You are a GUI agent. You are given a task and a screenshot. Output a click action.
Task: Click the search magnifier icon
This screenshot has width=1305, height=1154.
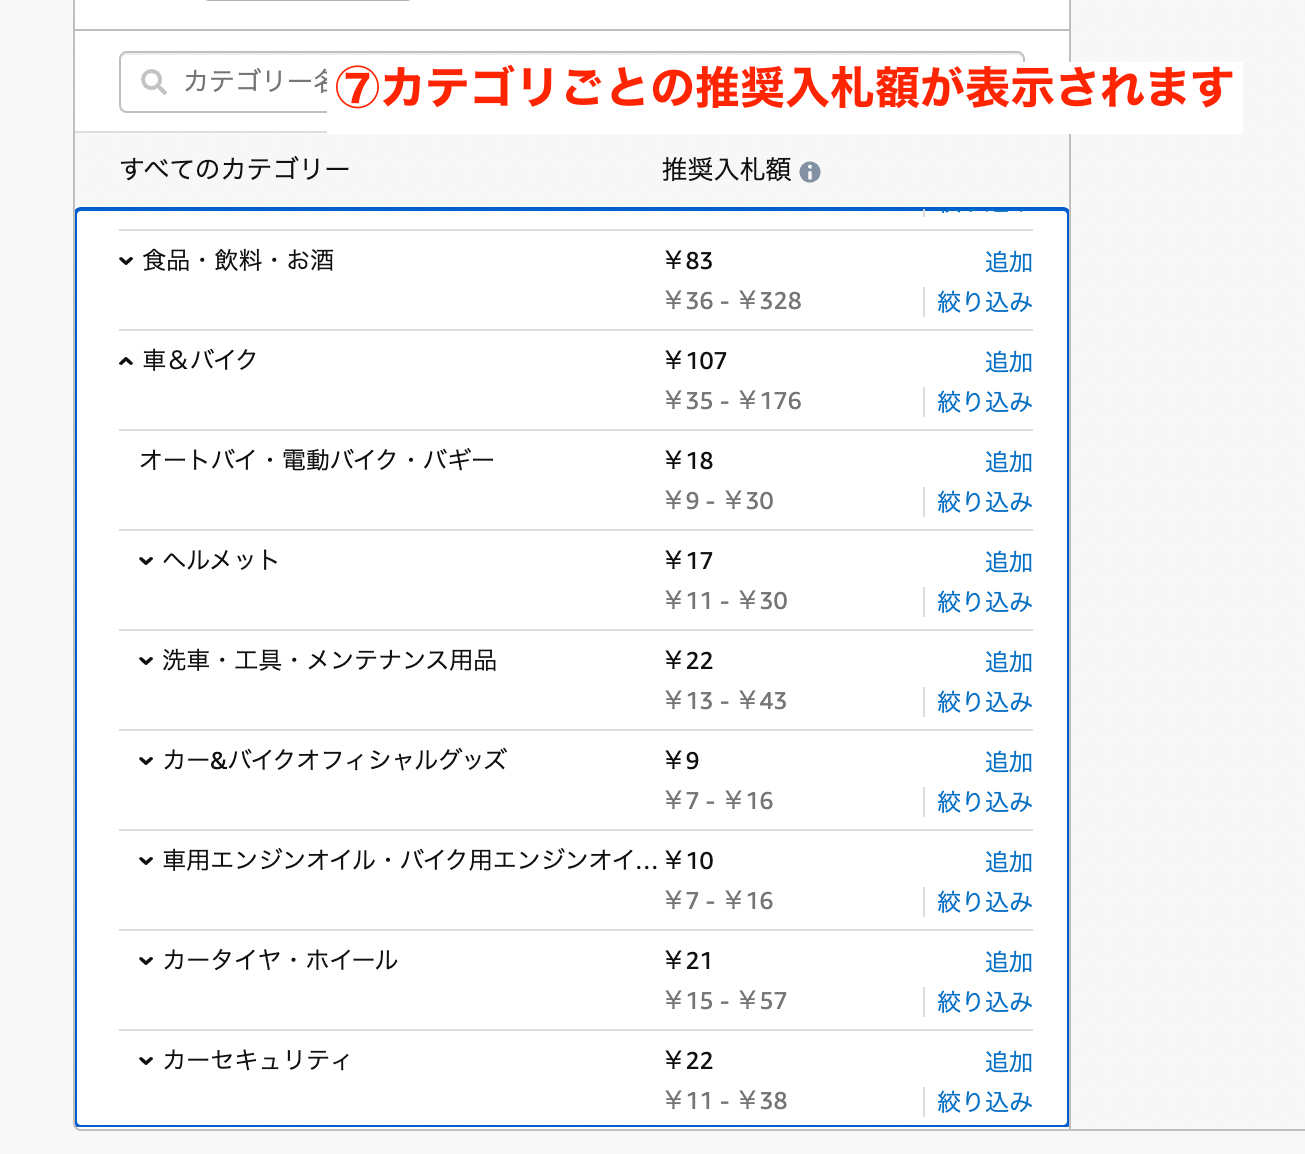[x=154, y=81]
